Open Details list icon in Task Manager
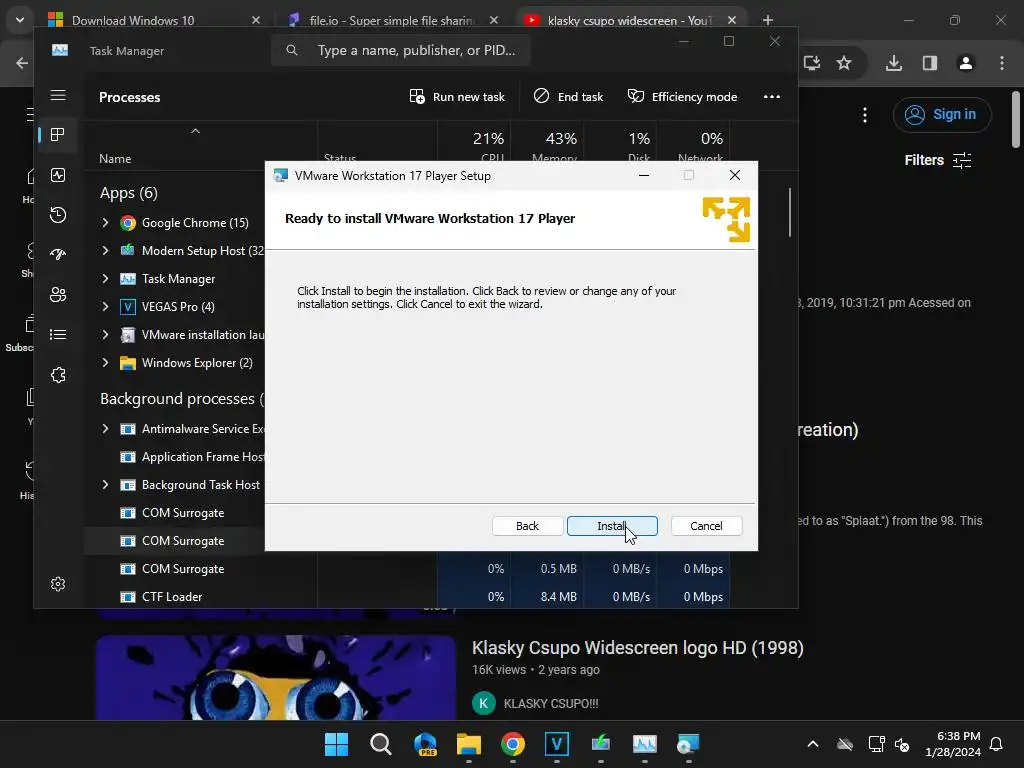This screenshot has height=768, width=1024. click(58, 334)
